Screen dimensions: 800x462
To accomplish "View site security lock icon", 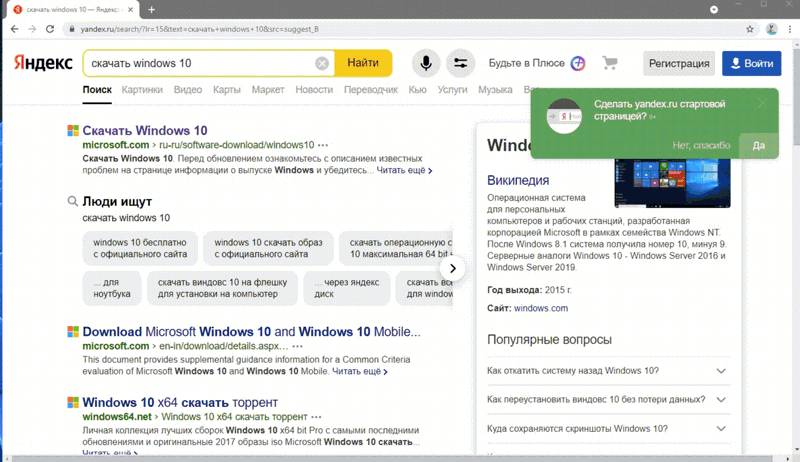I will point(72,29).
